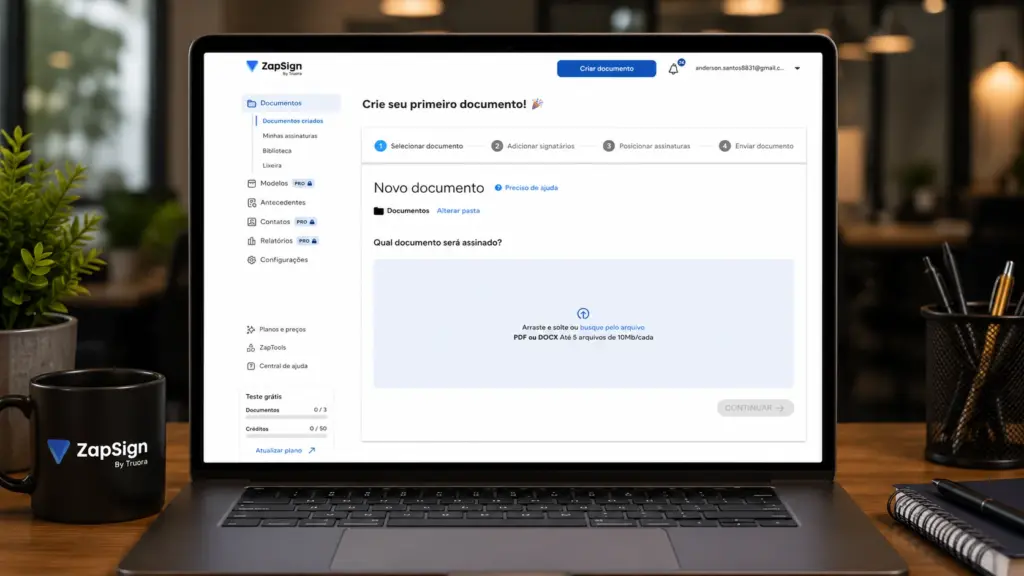Image resolution: width=1024 pixels, height=576 pixels.
Task: Open Antecedentes via its sidebar icon
Action: pos(251,202)
